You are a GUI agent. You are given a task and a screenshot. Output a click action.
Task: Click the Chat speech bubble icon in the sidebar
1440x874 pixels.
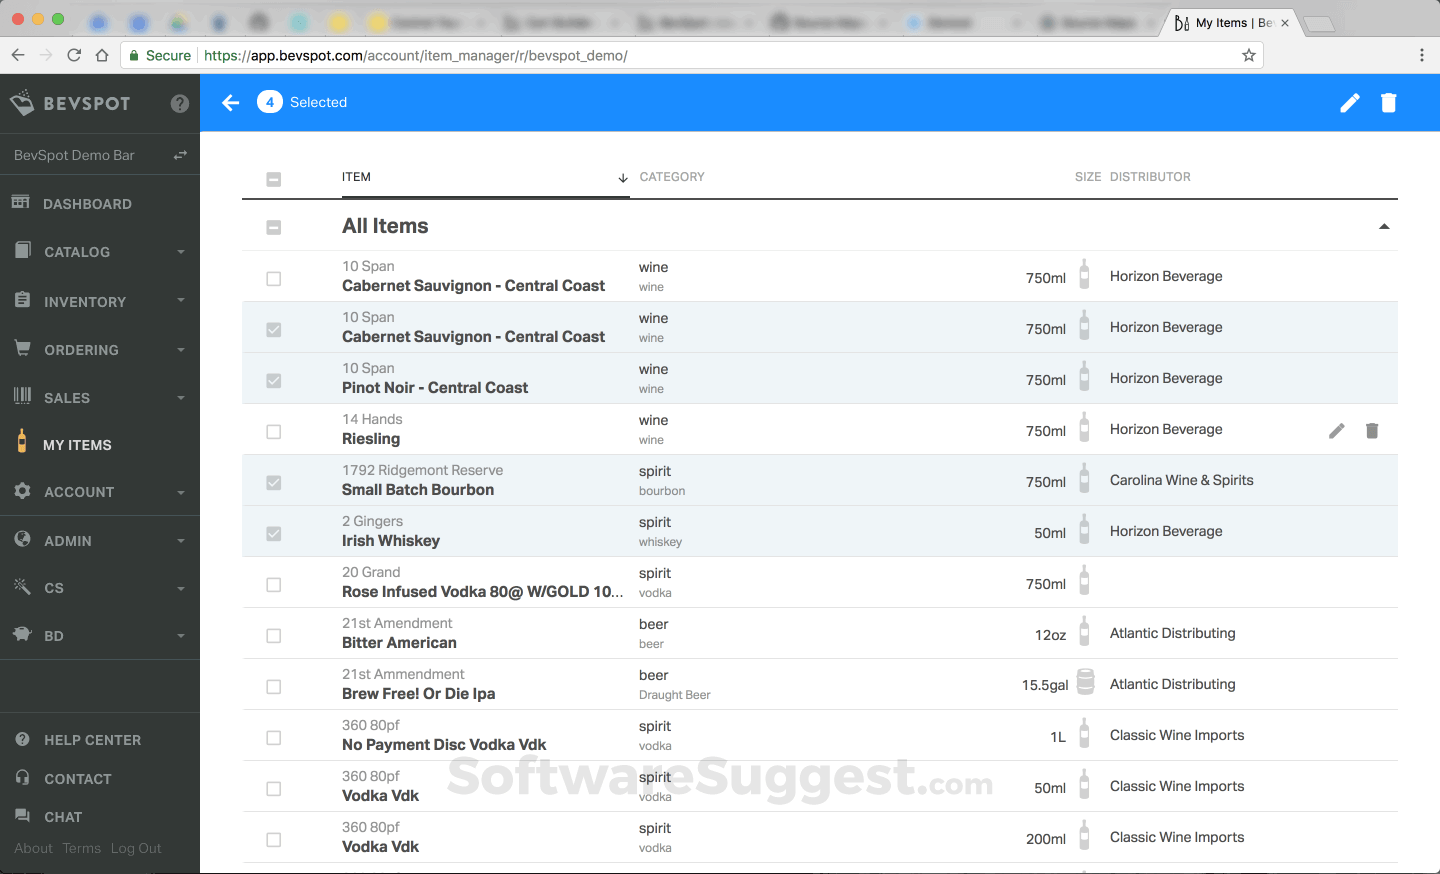pyautogui.click(x=22, y=816)
